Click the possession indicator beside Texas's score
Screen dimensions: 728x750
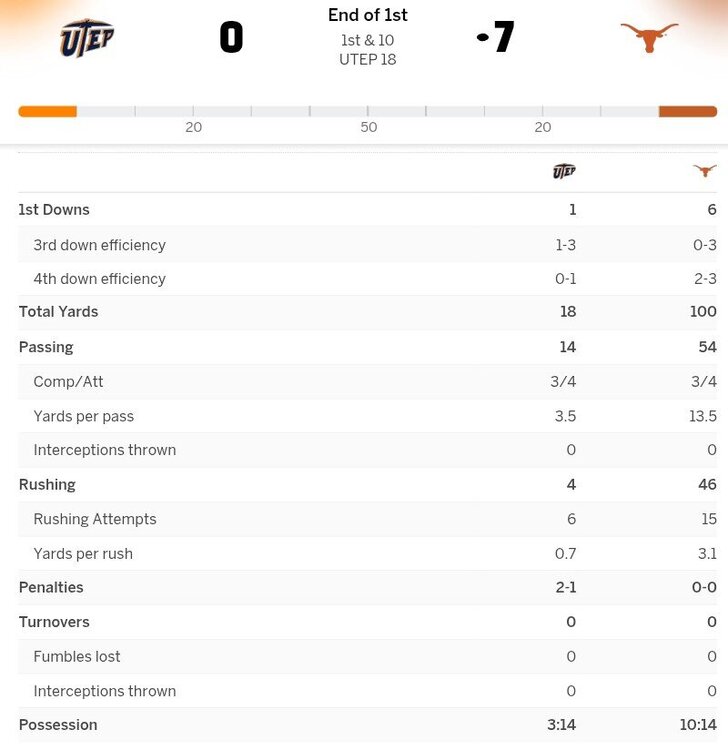(483, 38)
